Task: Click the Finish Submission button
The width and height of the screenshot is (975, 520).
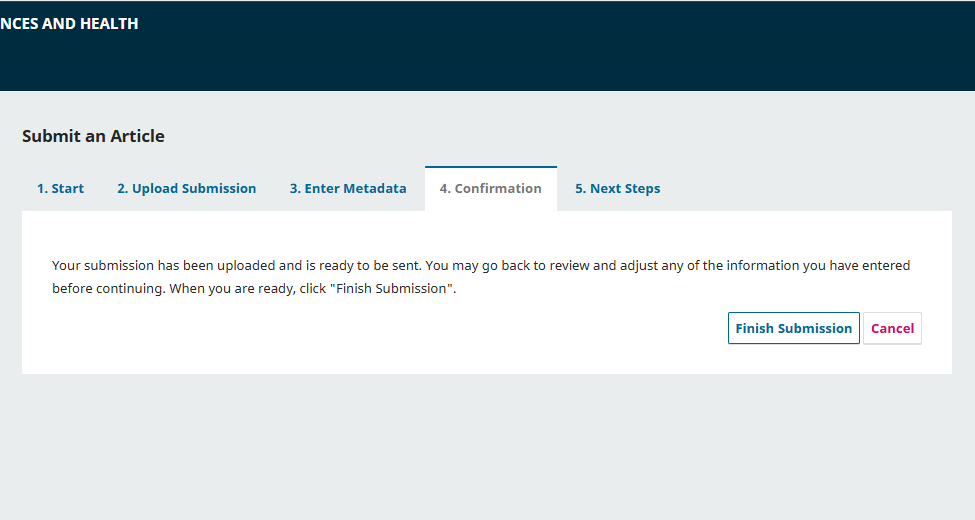Action: (793, 328)
